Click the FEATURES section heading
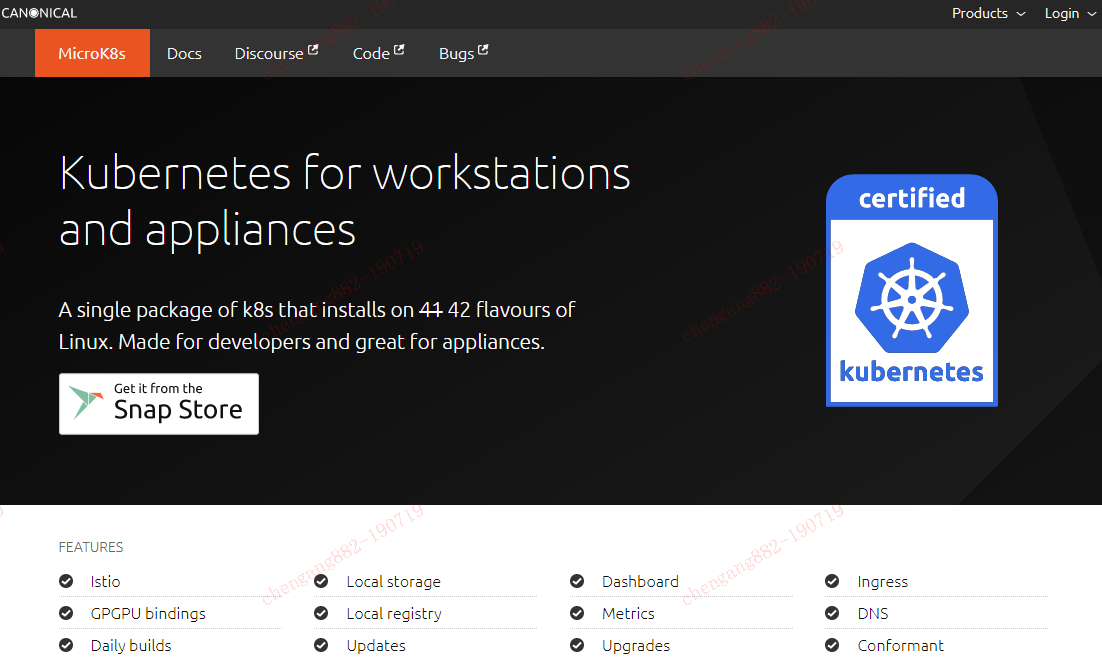This screenshot has height=666, width=1102. pos(91,547)
